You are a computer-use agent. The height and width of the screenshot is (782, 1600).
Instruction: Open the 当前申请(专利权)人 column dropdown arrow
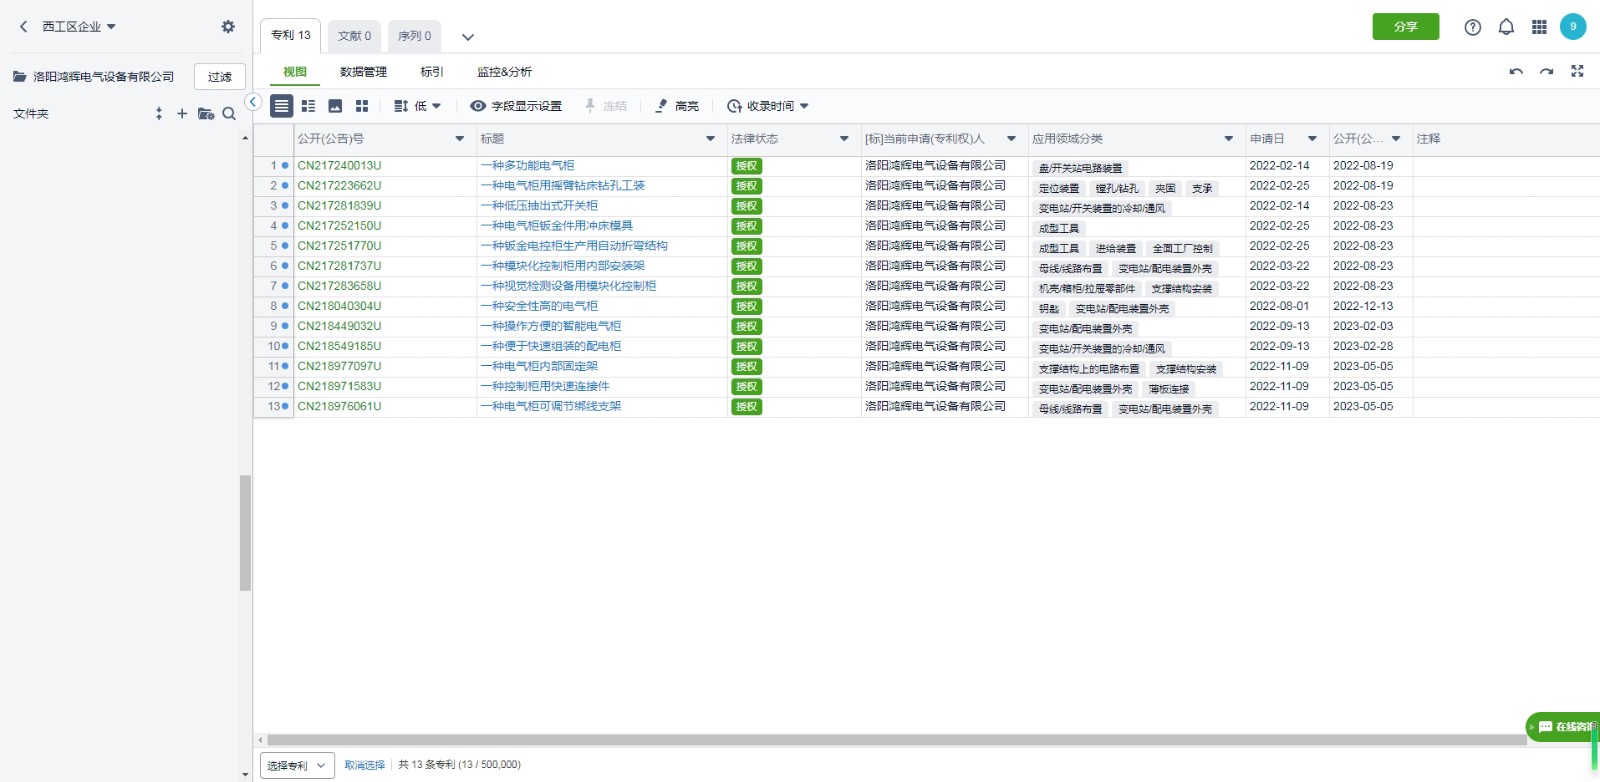coord(1011,139)
